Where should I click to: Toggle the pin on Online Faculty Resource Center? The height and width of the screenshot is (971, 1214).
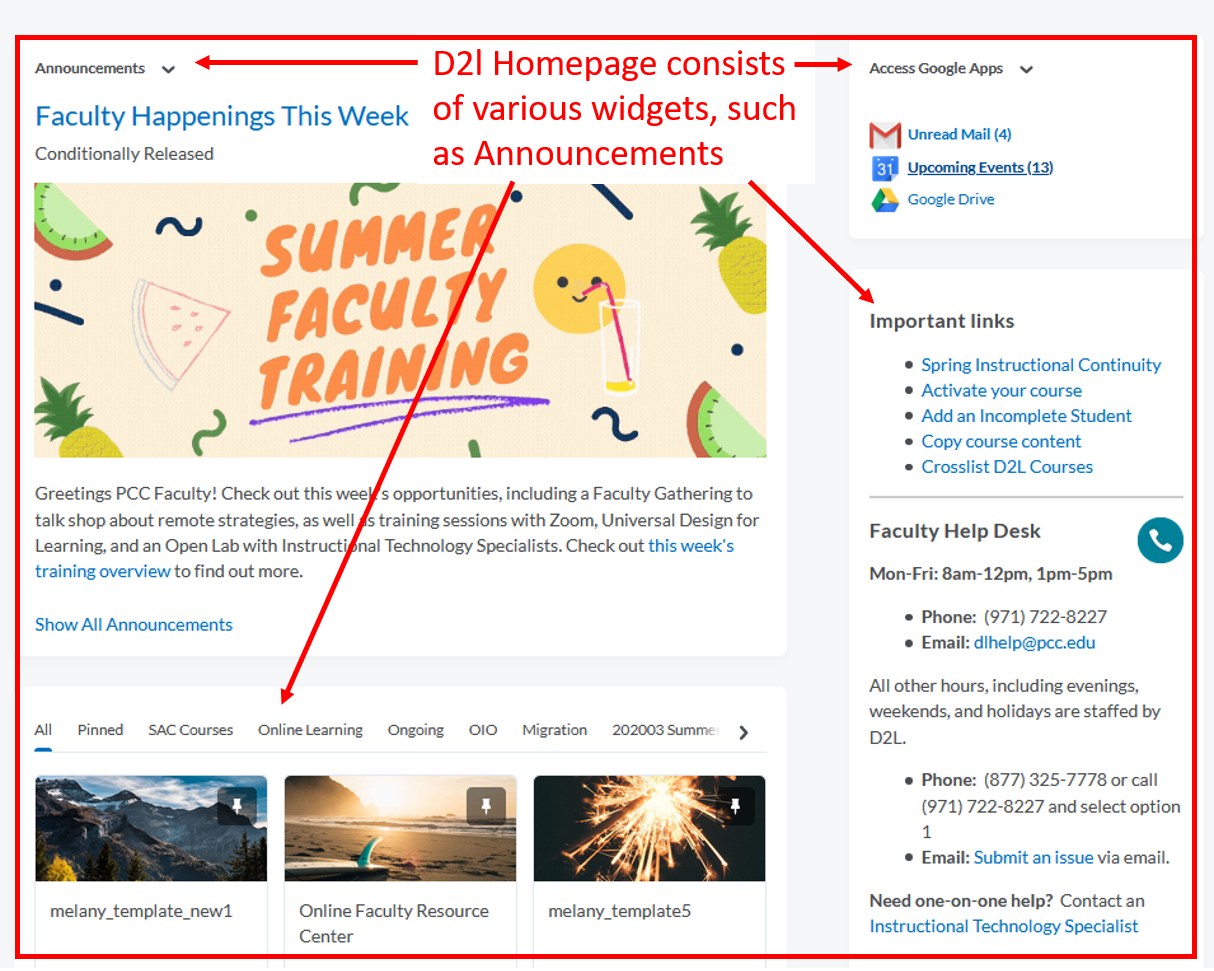point(486,802)
